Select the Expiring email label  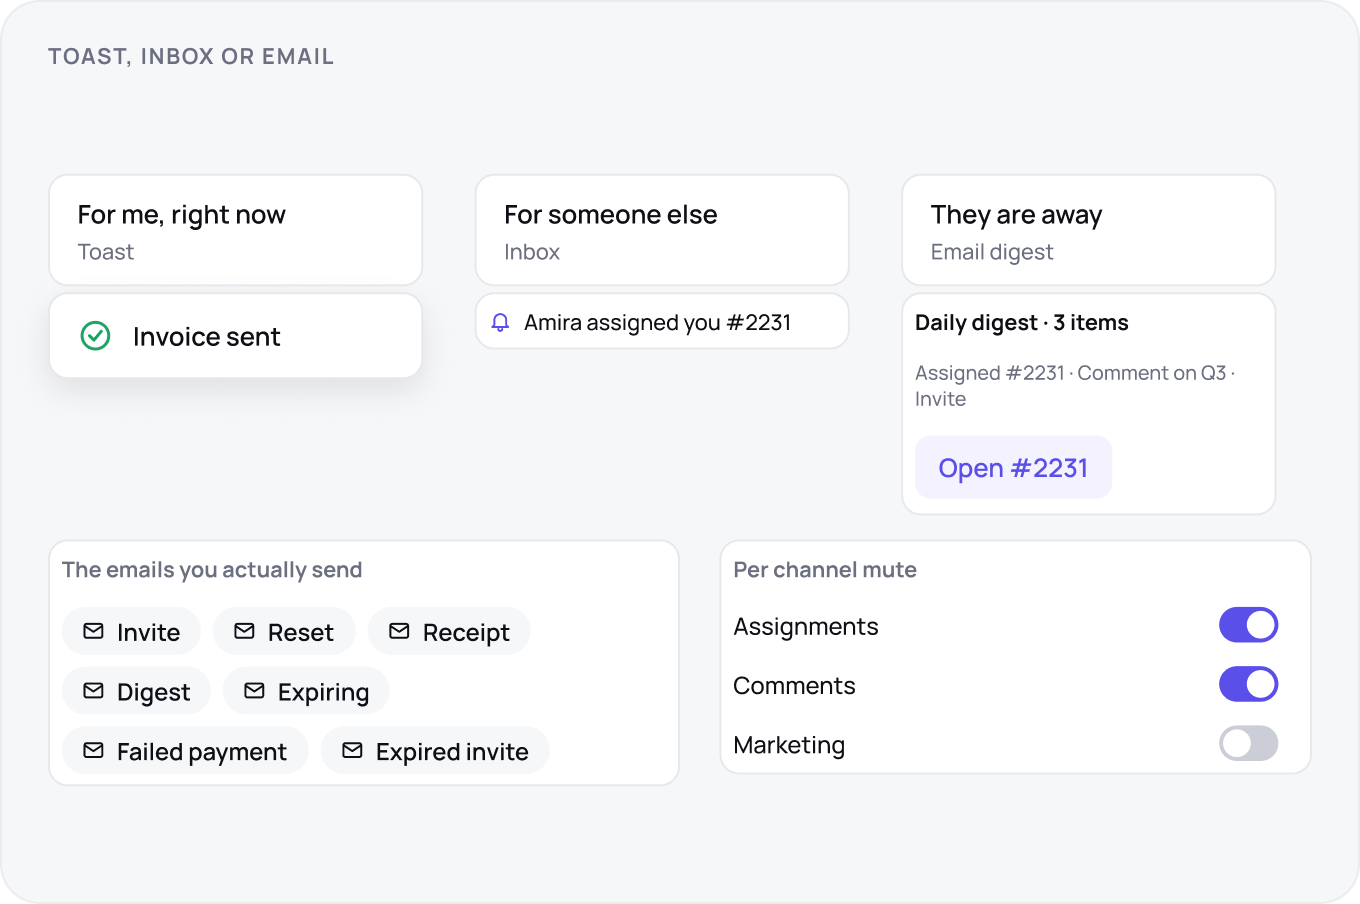pos(323,692)
